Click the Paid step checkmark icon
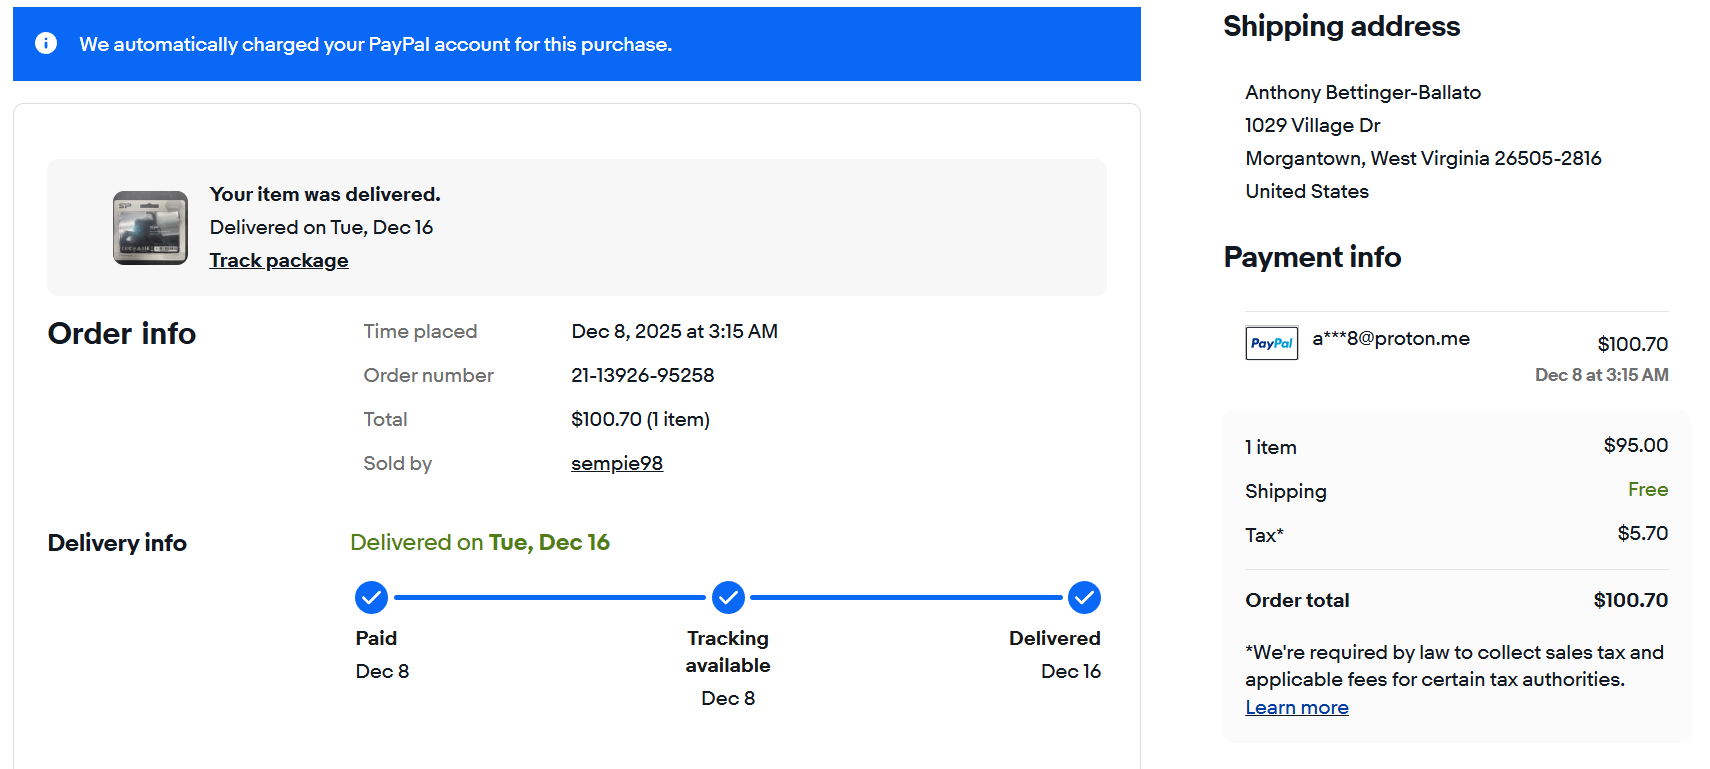Viewport: 1710px width, 769px height. 371,598
